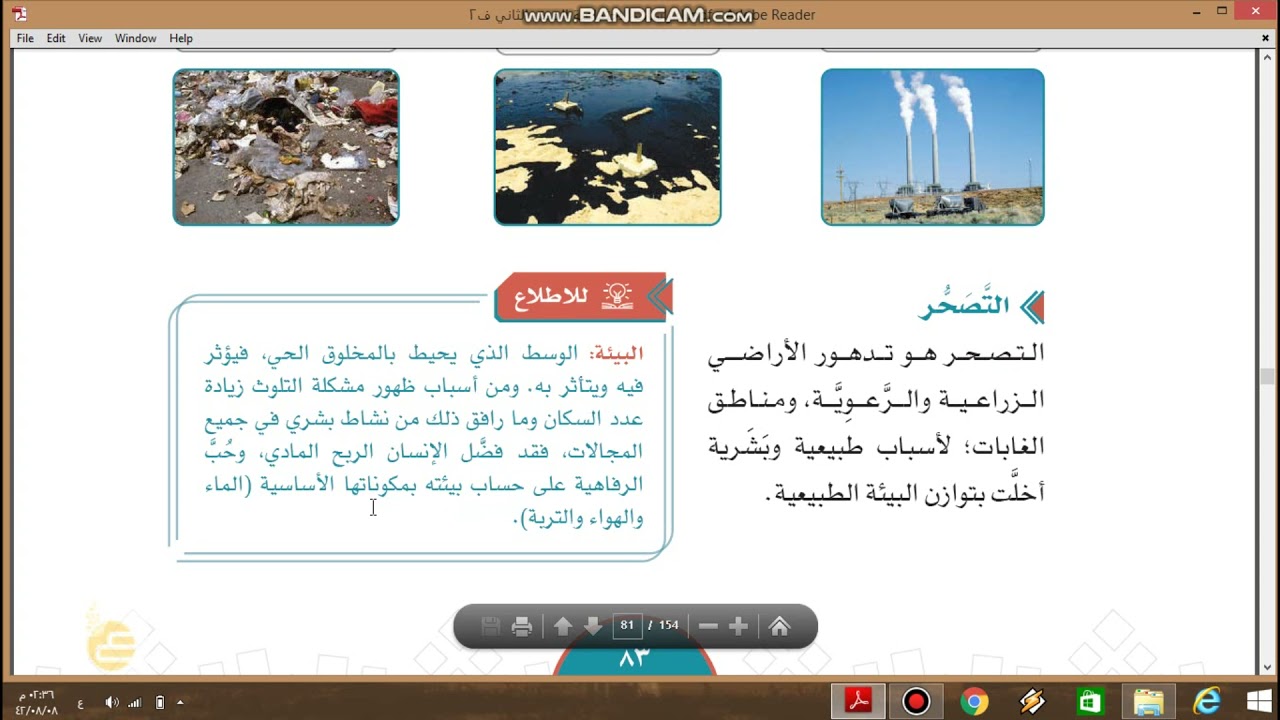The image size is (1280, 720).
Task: Open the Windows Store taskbar icon
Action: (1090, 702)
